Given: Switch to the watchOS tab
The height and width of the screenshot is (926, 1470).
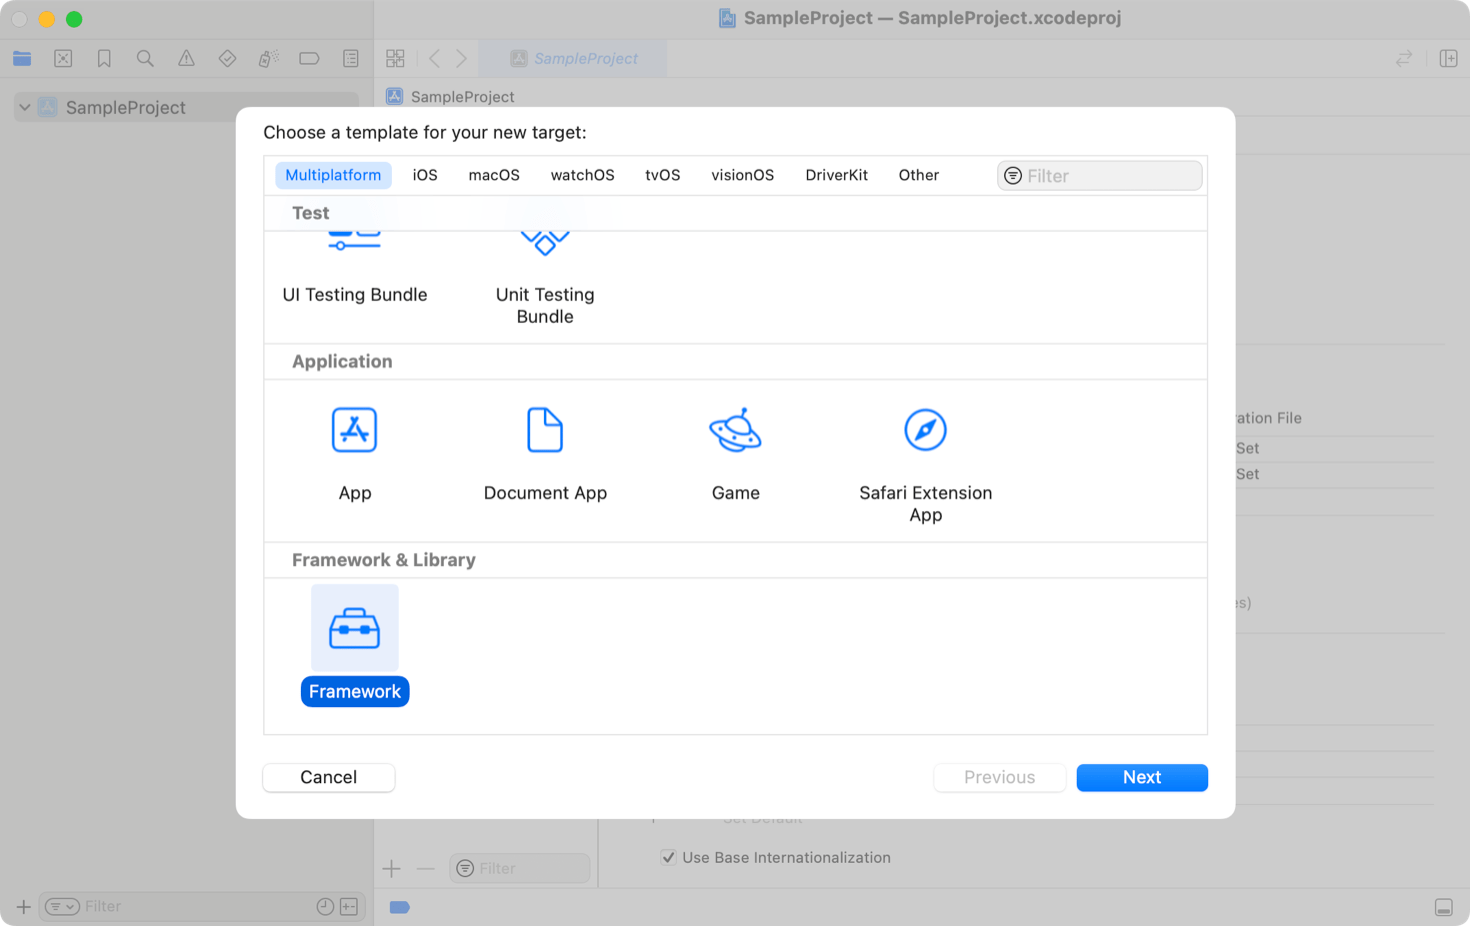Looking at the screenshot, I should [x=582, y=175].
